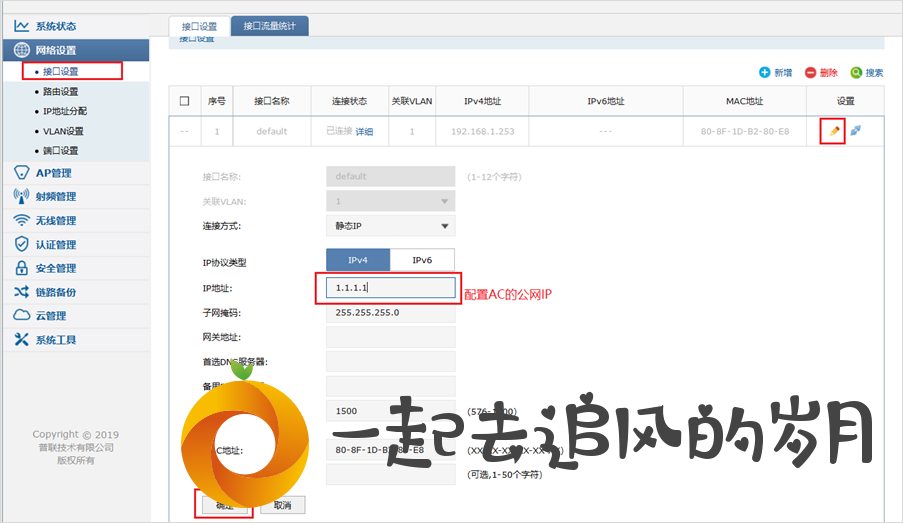Click the 网络设置 globe icon
The image size is (903, 523).
pos(21,50)
